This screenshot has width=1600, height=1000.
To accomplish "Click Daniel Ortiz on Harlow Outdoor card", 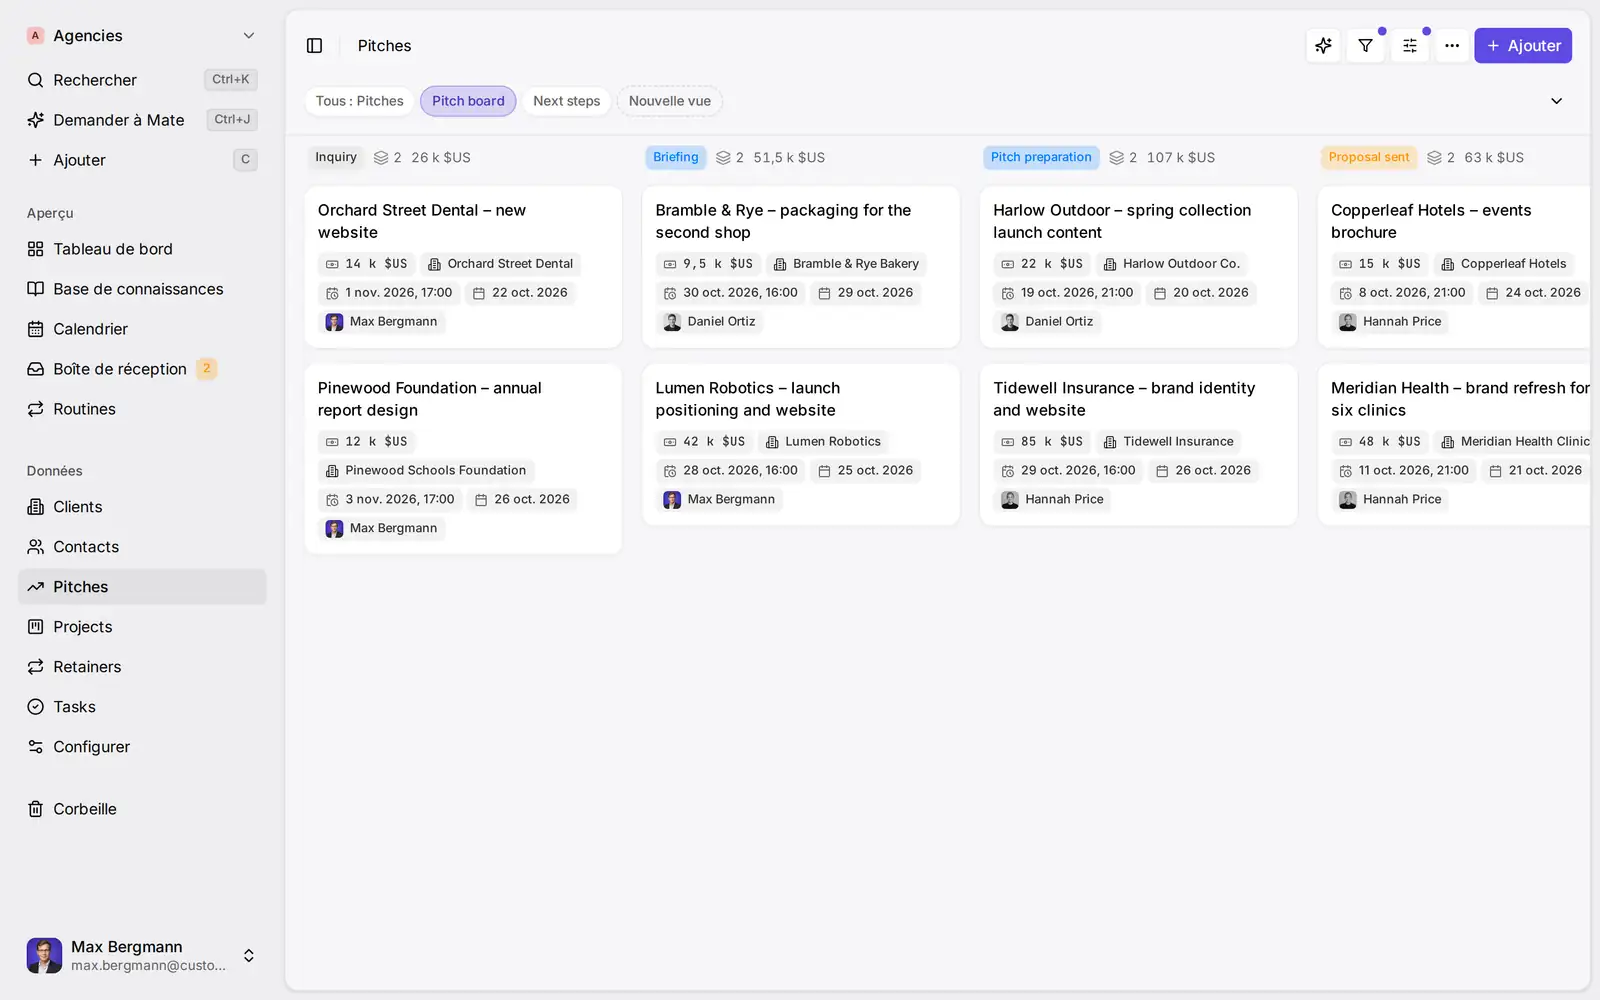I will point(1047,321).
